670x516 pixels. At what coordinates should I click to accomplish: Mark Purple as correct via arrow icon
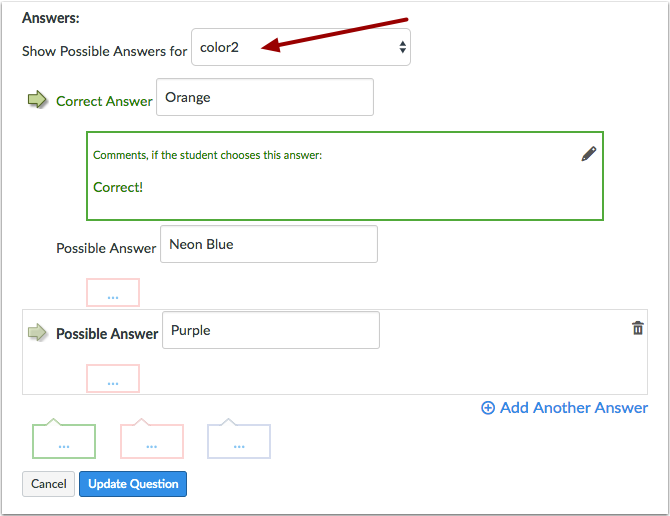pos(37,332)
